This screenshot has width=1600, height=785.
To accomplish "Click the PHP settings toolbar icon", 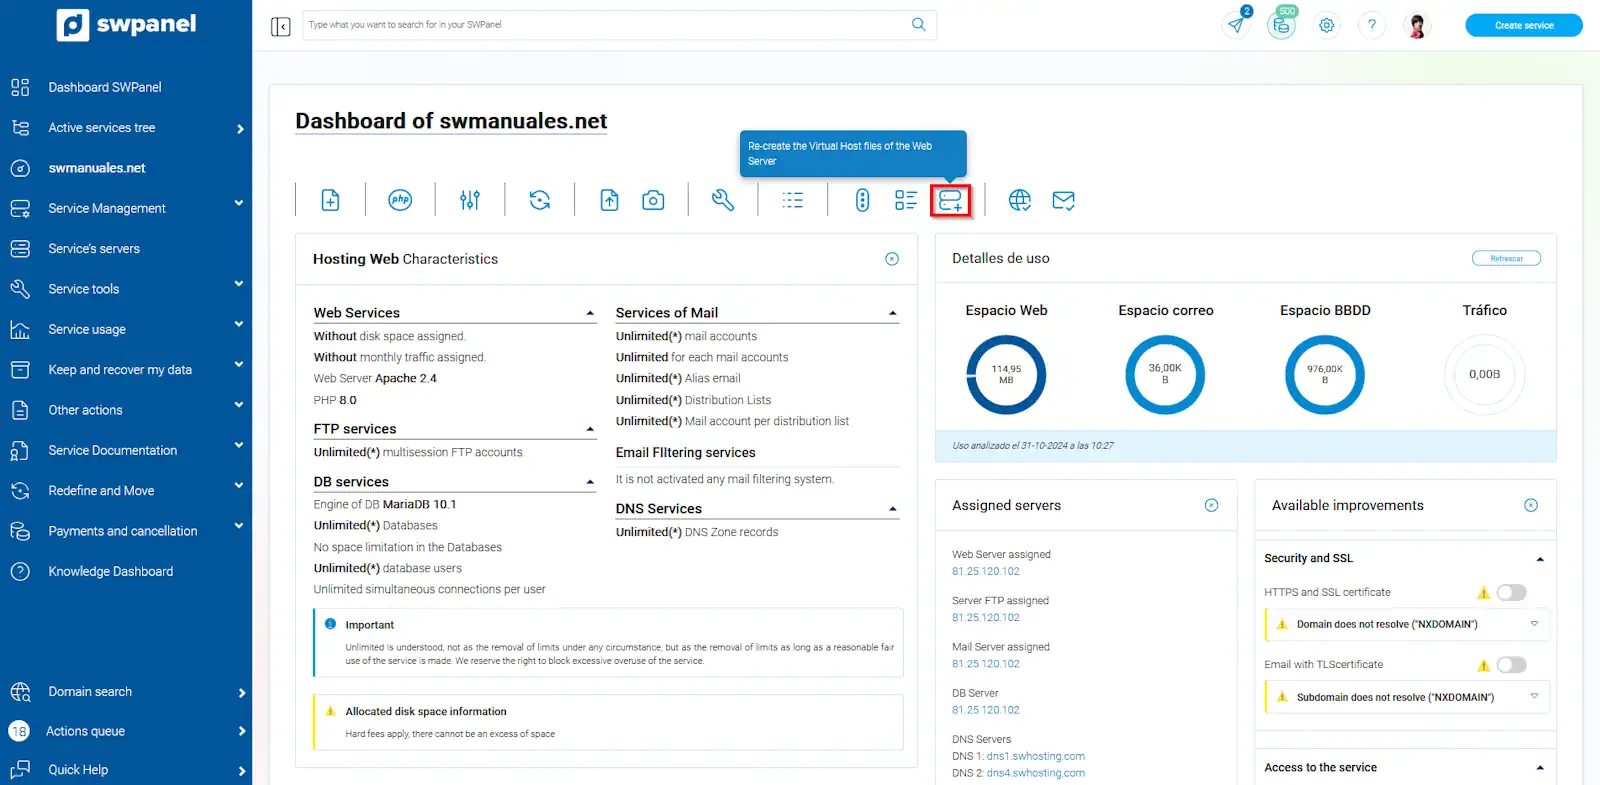I will tap(400, 200).
